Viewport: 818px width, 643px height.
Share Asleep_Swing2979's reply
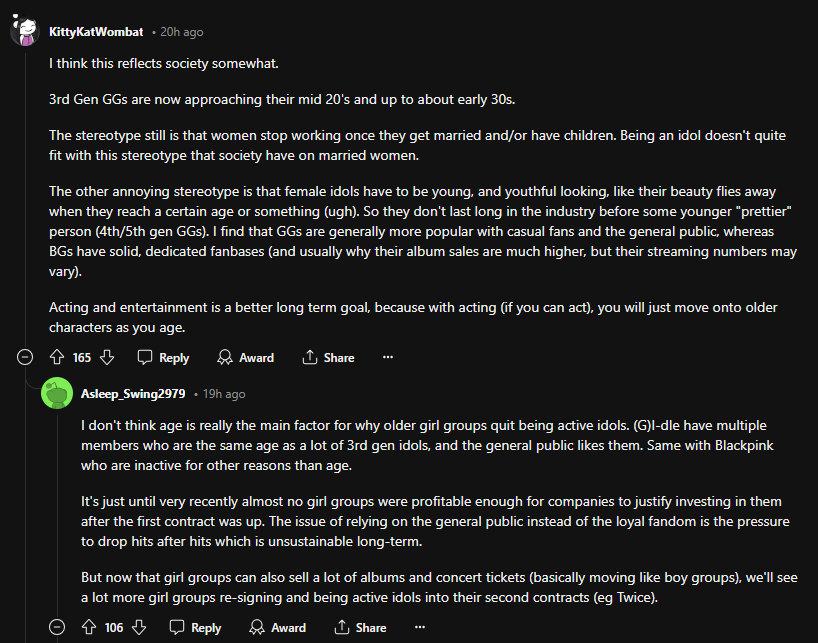(360, 627)
